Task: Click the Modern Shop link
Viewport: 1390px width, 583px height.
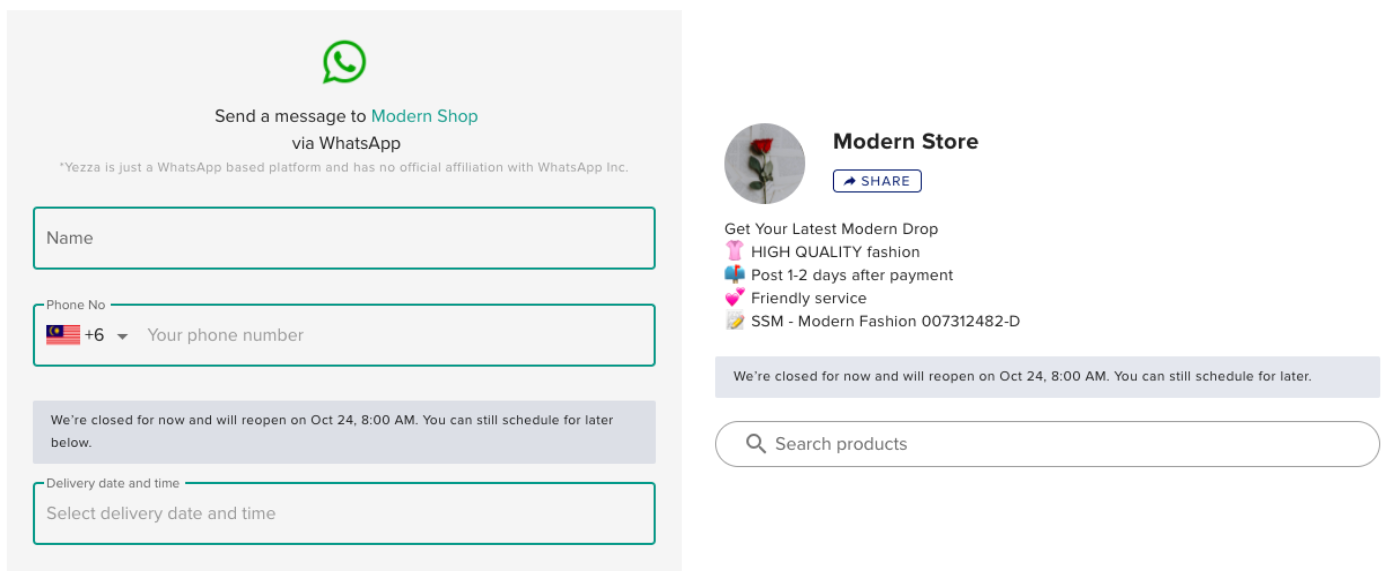Action: (424, 116)
